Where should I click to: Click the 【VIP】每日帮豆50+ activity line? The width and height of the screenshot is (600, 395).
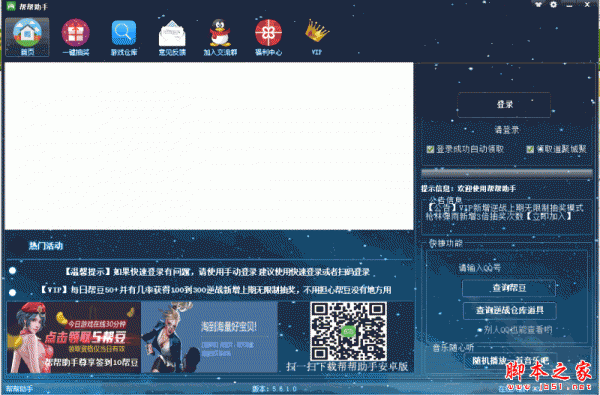(x=215, y=290)
